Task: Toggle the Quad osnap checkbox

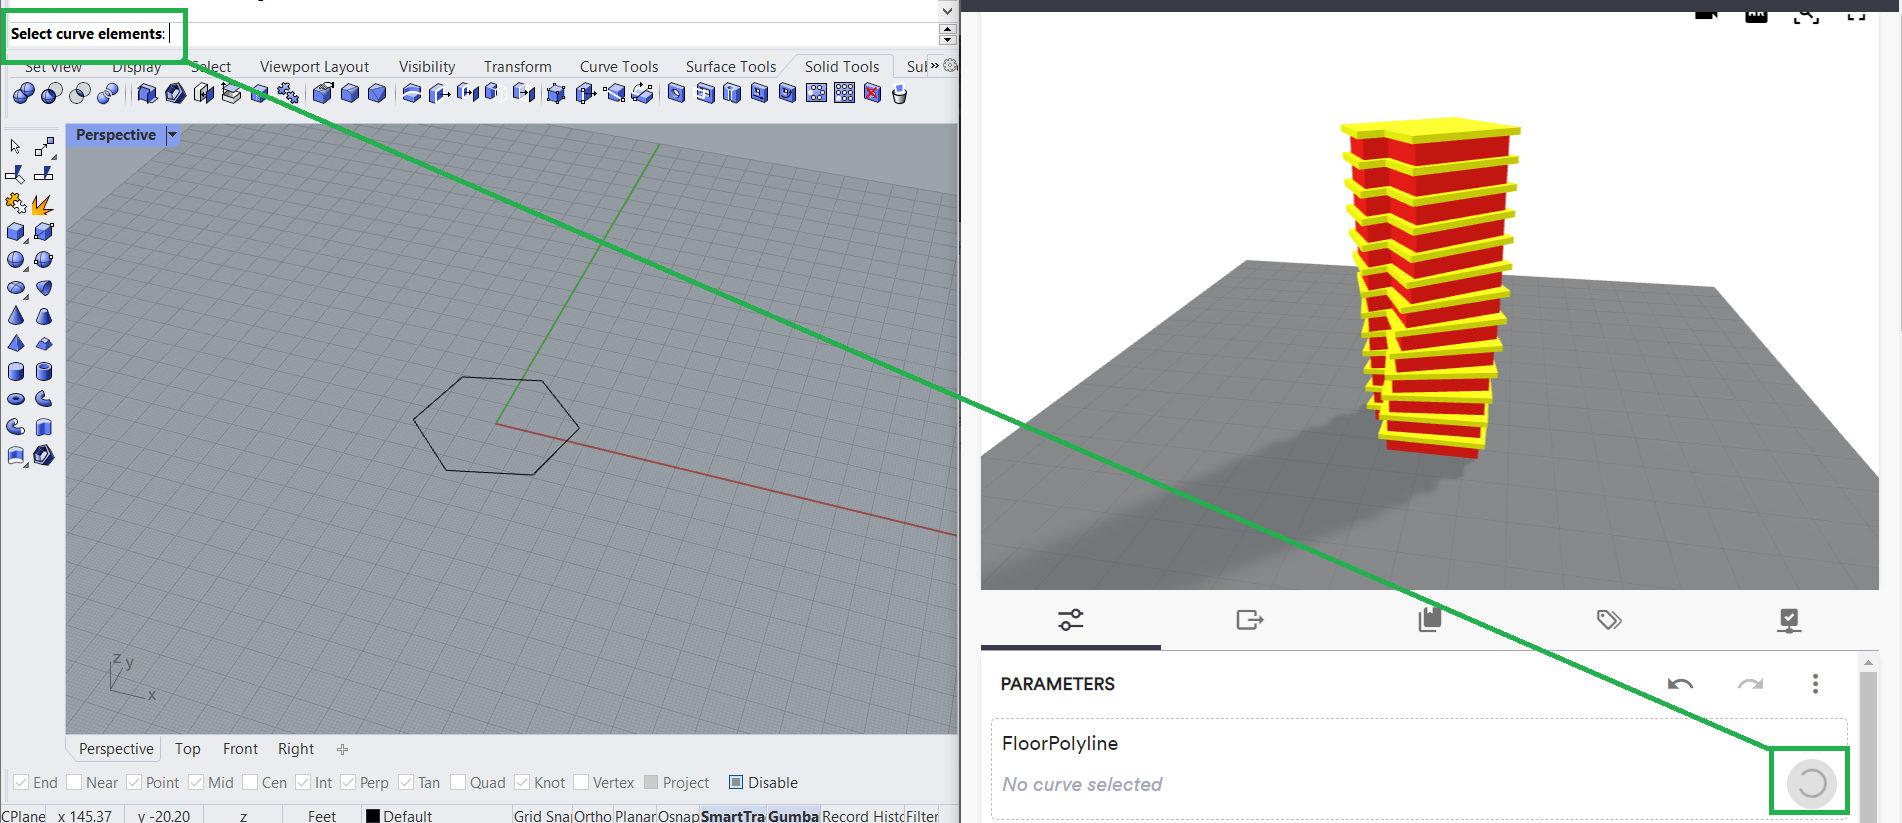Action: pos(458,782)
